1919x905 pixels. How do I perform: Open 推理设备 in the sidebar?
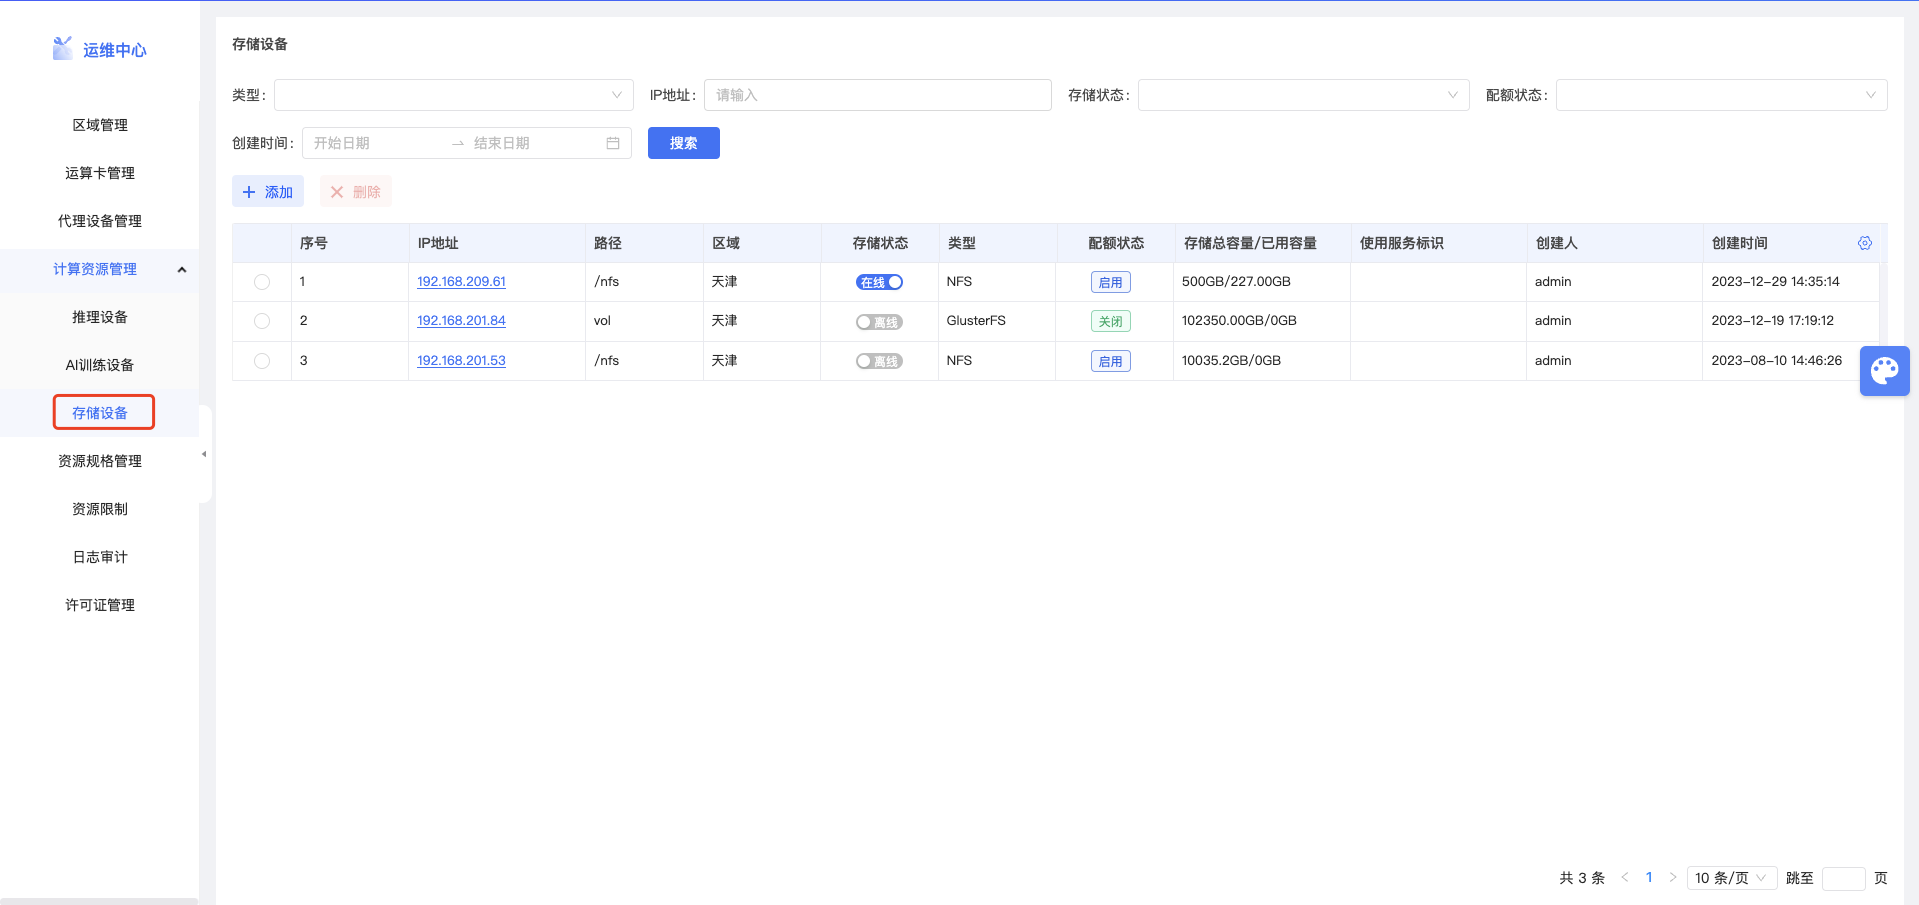(x=100, y=317)
